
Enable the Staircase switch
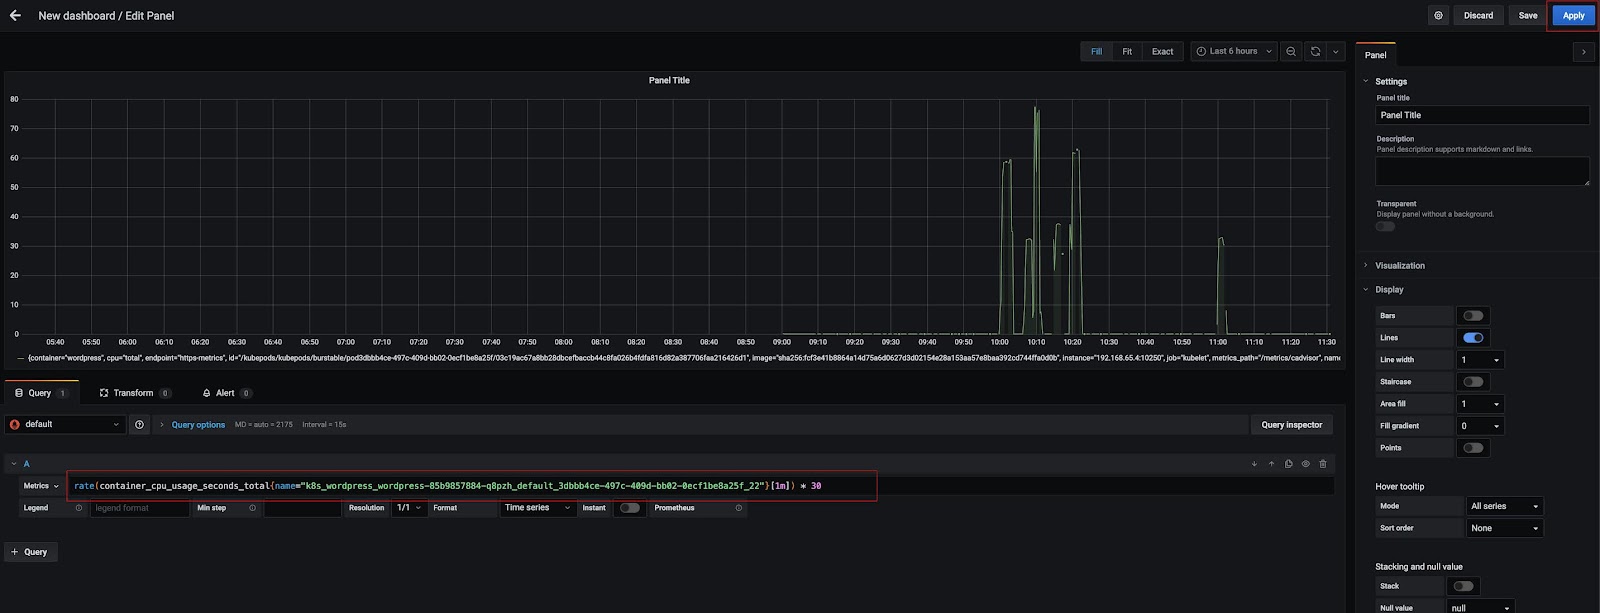click(1473, 382)
